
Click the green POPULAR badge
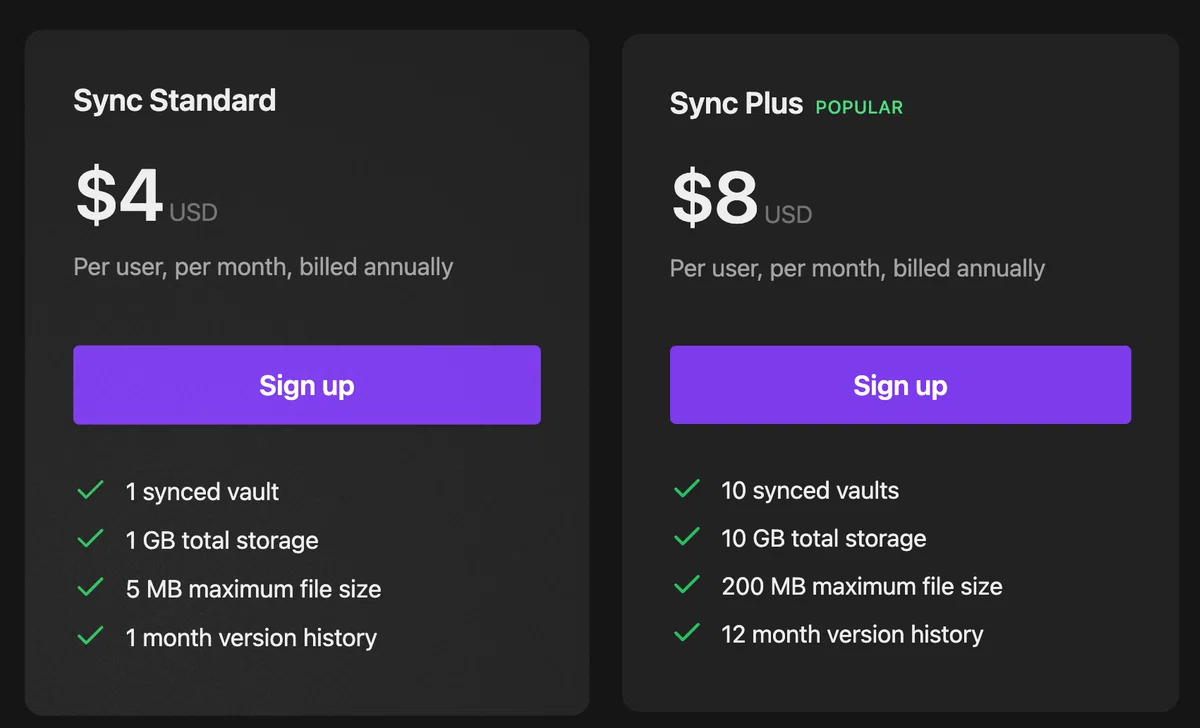[859, 107]
